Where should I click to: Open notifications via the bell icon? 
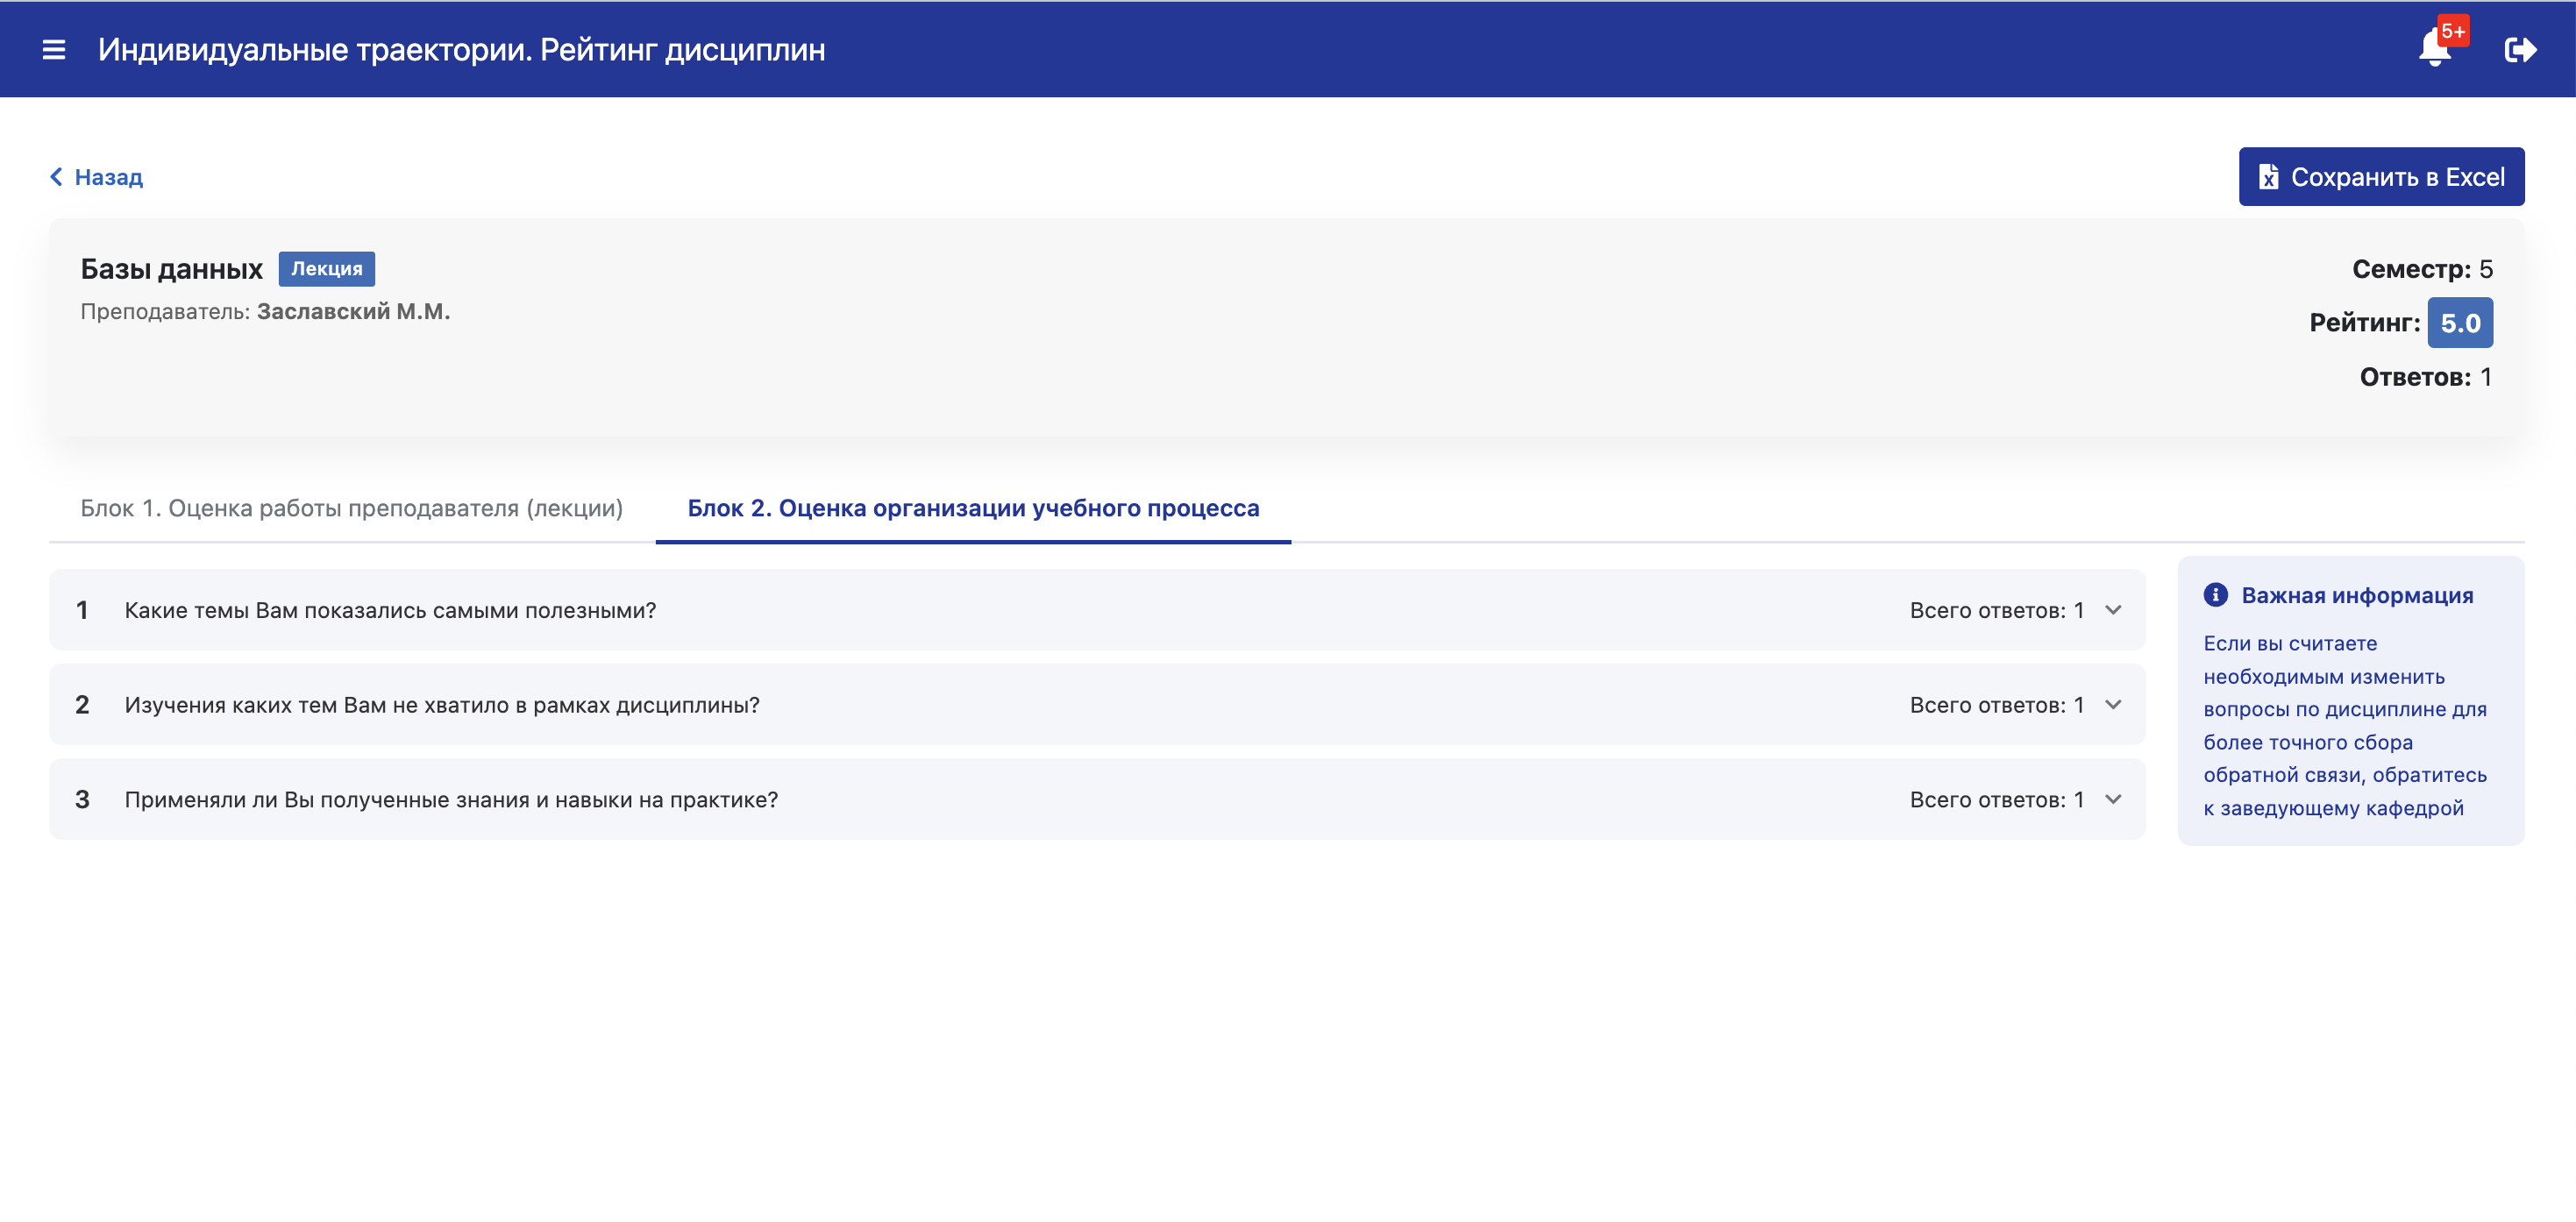pos(2434,48)
